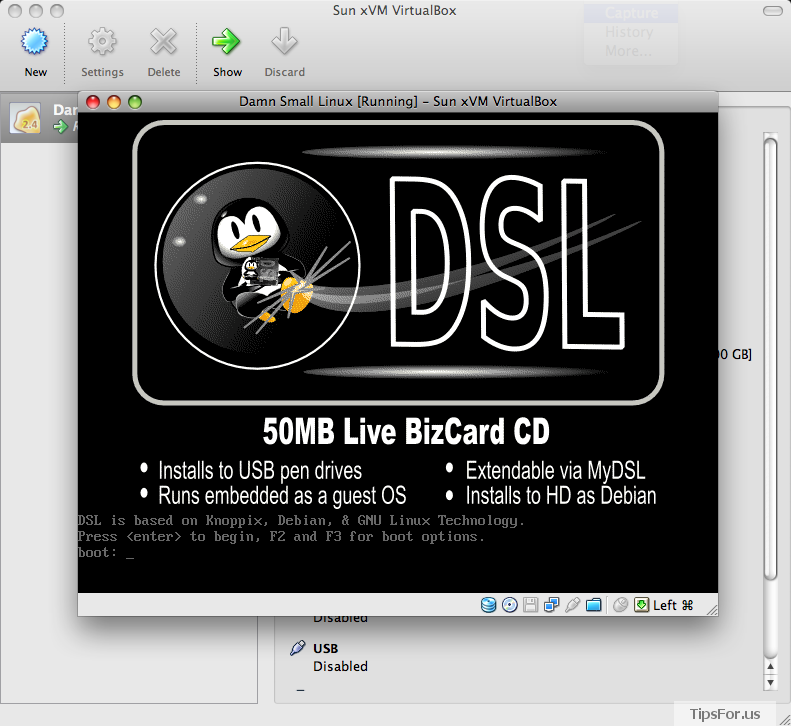Zoom the VM window with green button
The width and height of the screenshot is (791, 726).
pyautogui.click(x=135, y=102)
